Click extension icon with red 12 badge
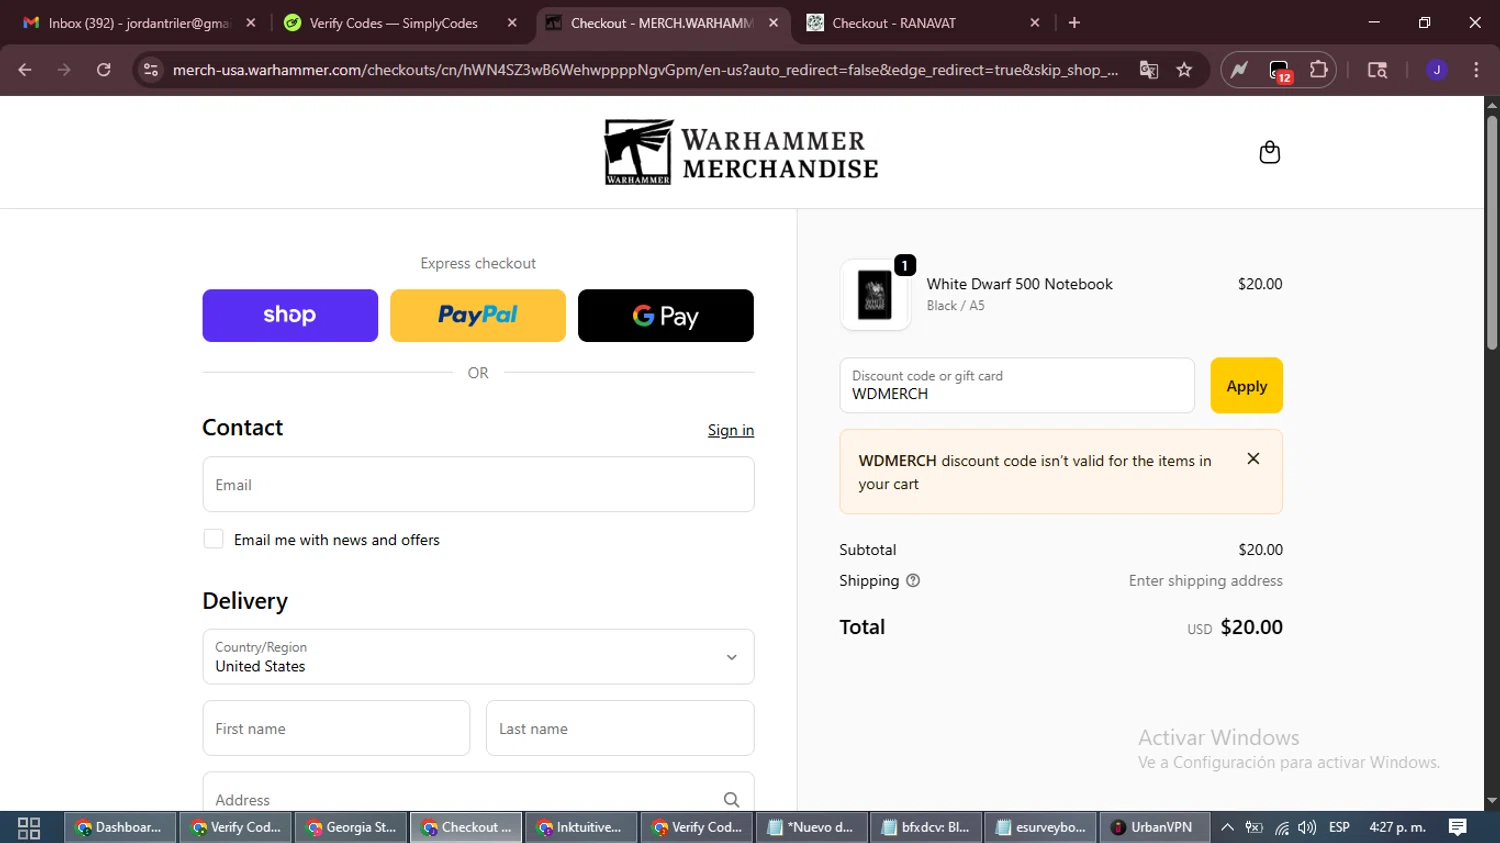 [1280, 71]
